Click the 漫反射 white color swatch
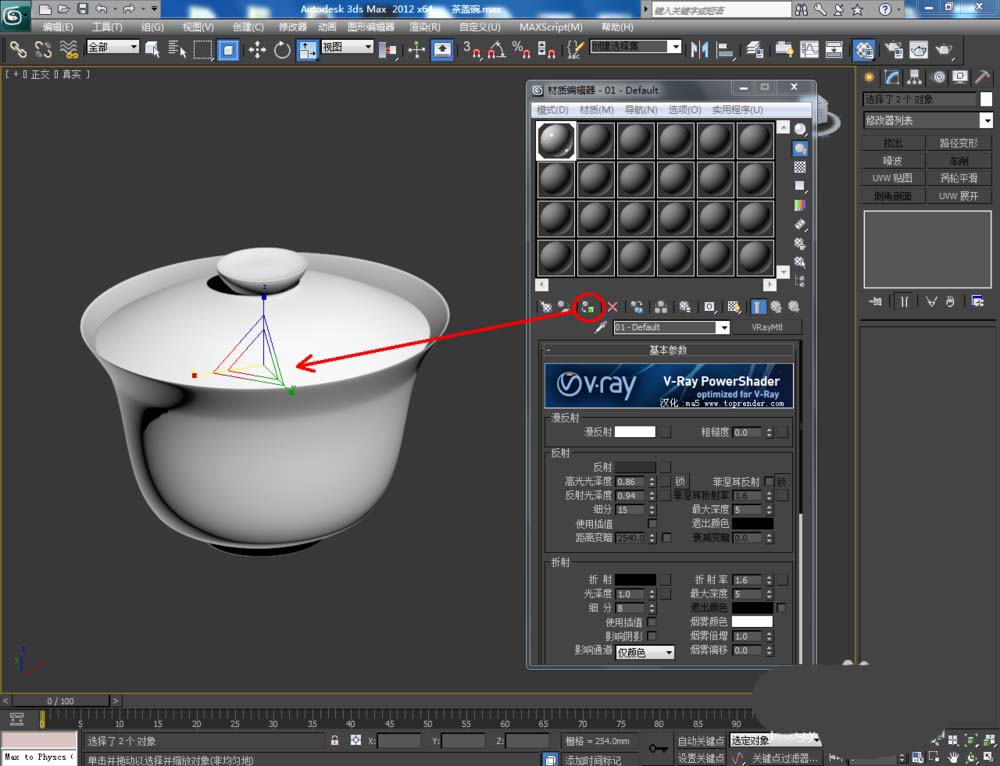Image resolution: width=1000 pixels, height=766 pixels. 635,432
